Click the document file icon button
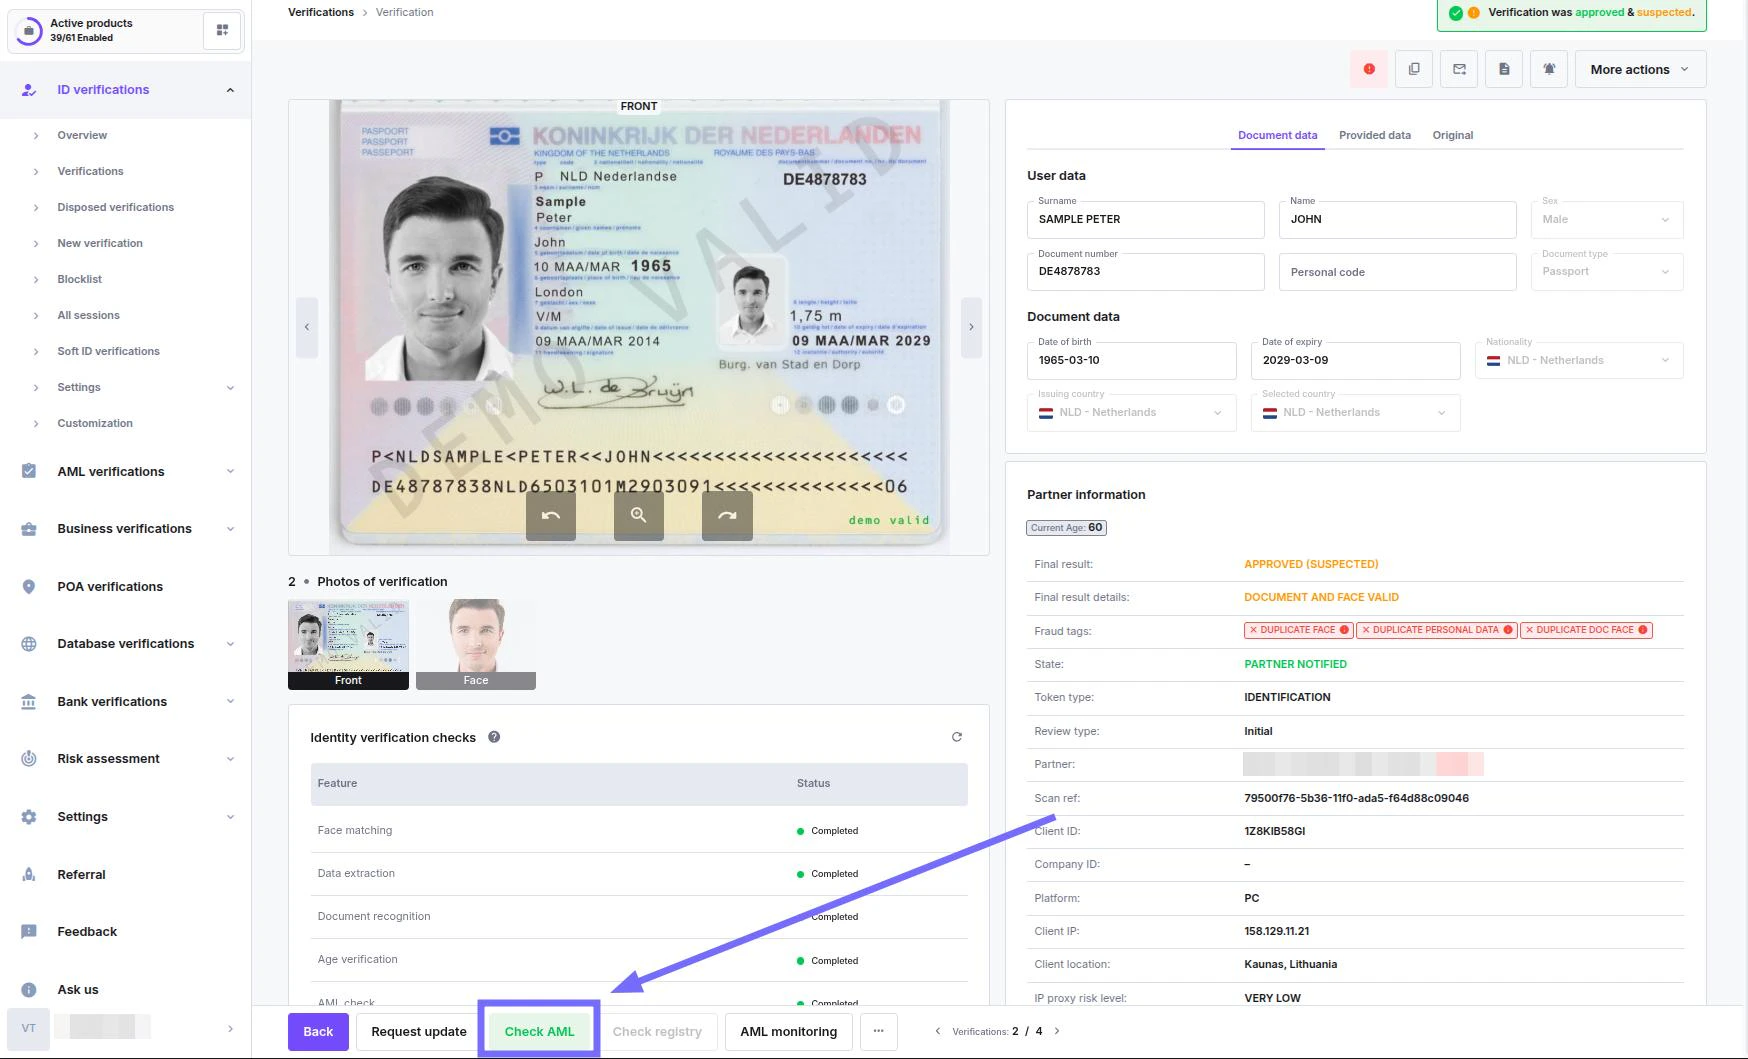This screenshot has width=1748, height=1059. coord(1504,69)
